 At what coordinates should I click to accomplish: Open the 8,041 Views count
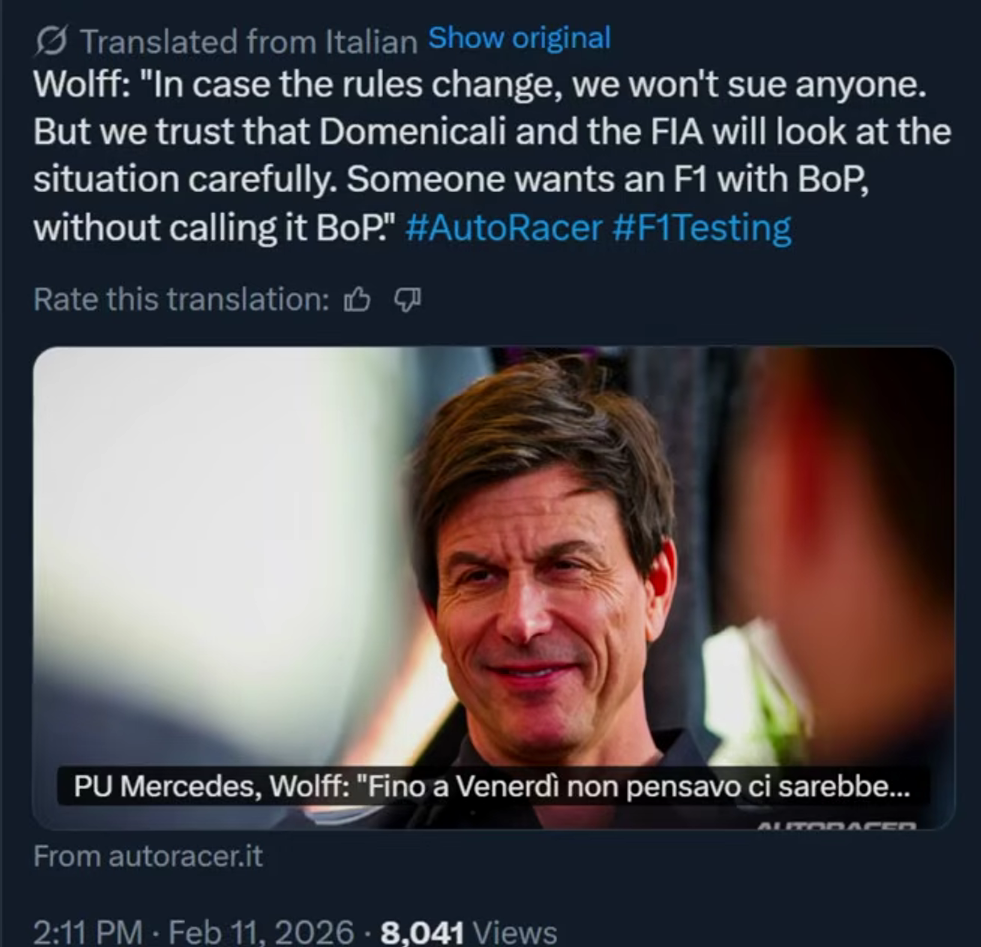pos(469,932)
